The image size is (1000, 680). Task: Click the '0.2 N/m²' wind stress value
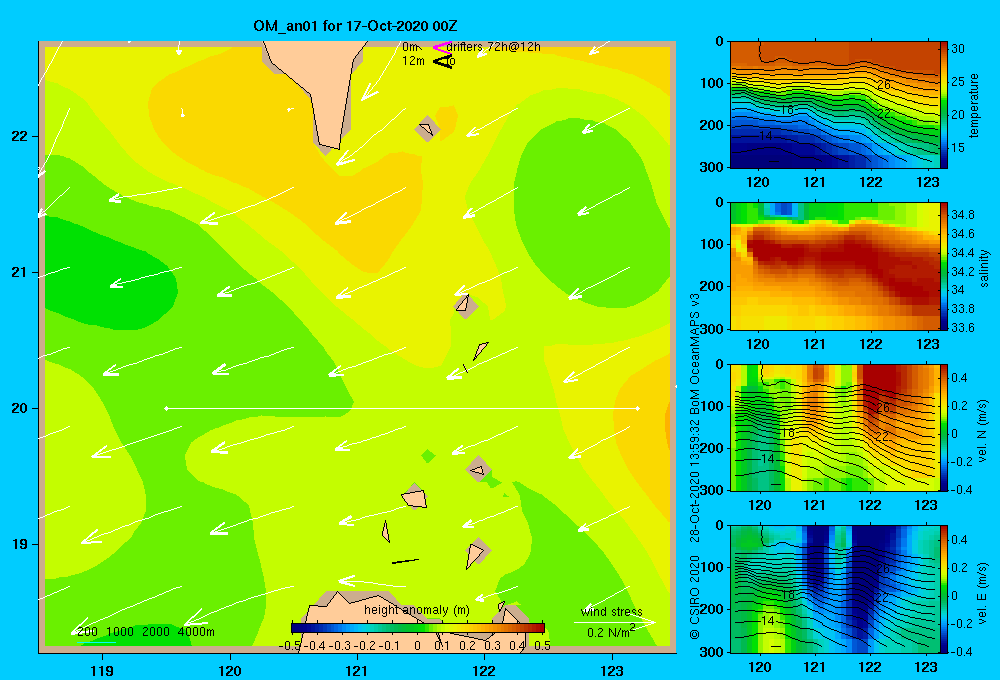coord(610,632)
